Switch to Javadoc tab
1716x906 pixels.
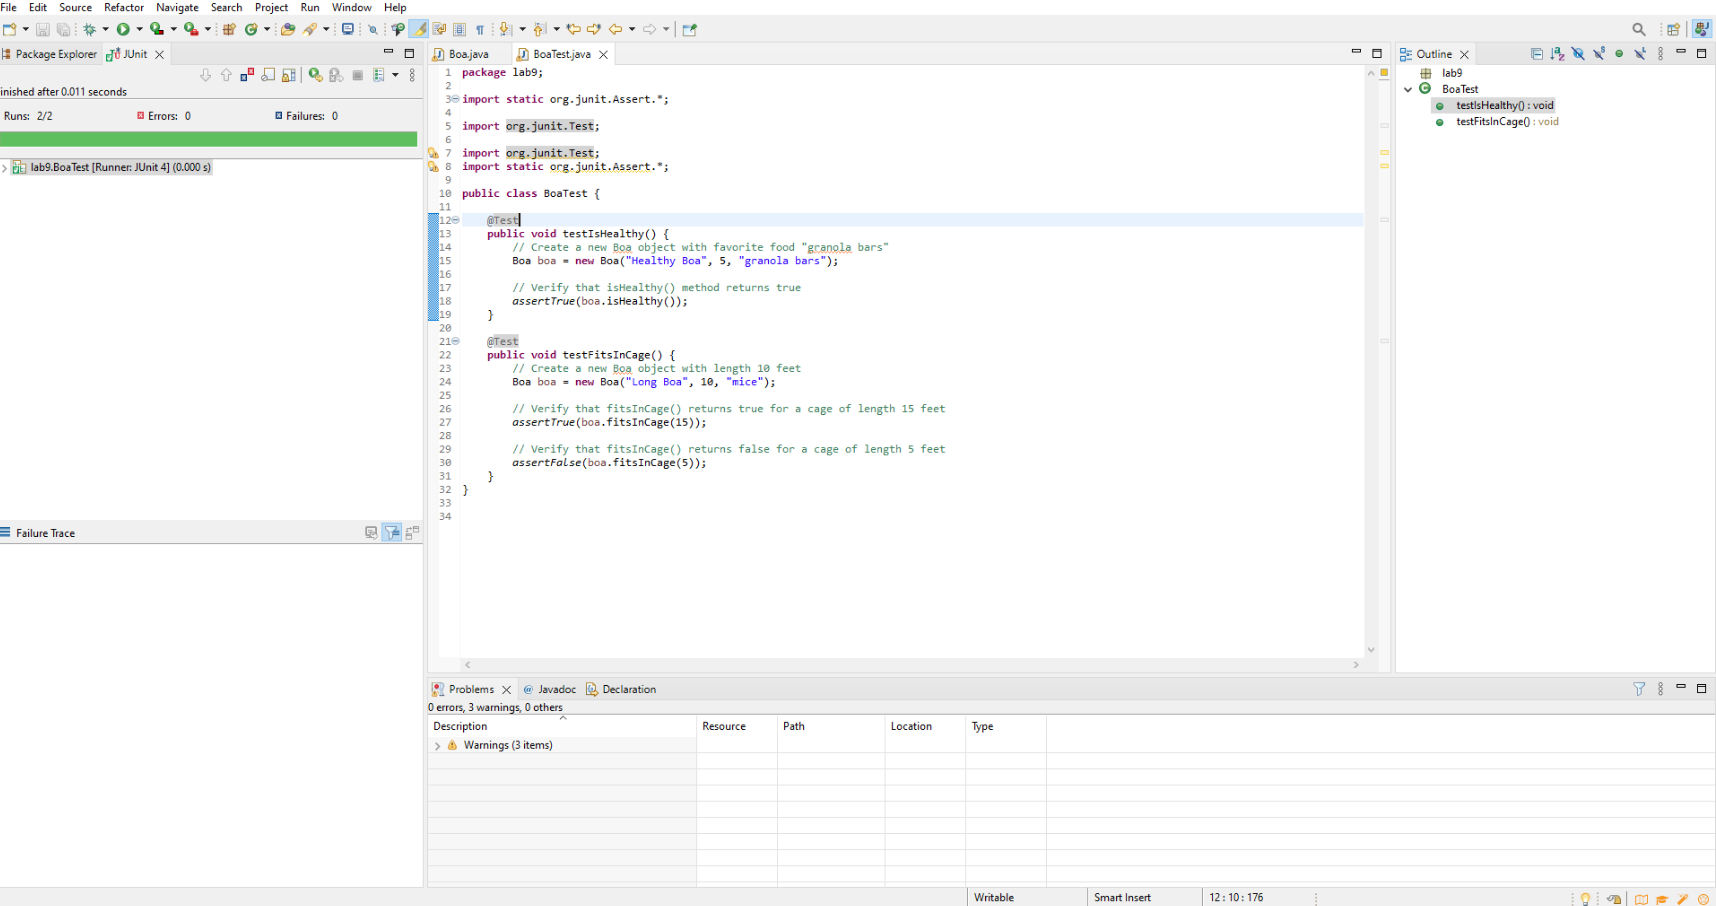coord(550,689)
